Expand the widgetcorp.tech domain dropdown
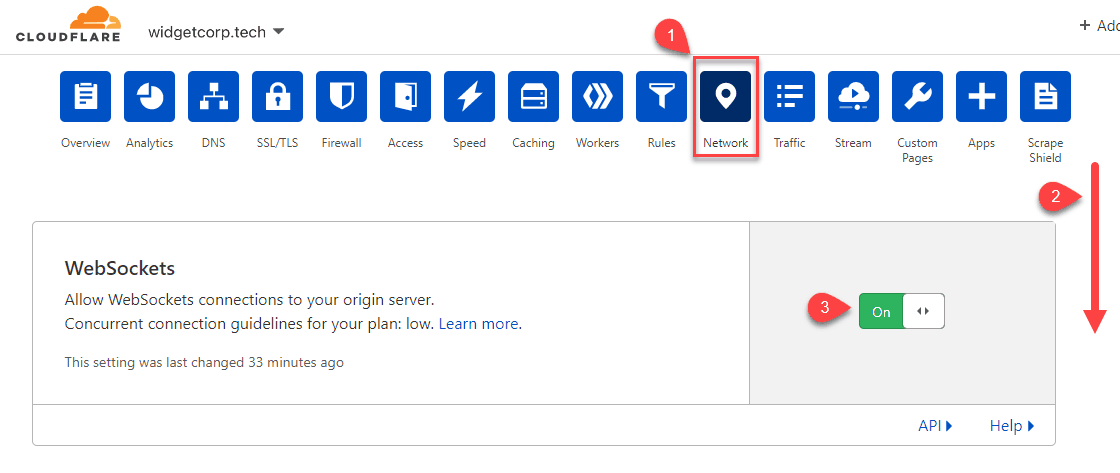Viewport: 1120px width, 473px height. click(x=216, y=32)
